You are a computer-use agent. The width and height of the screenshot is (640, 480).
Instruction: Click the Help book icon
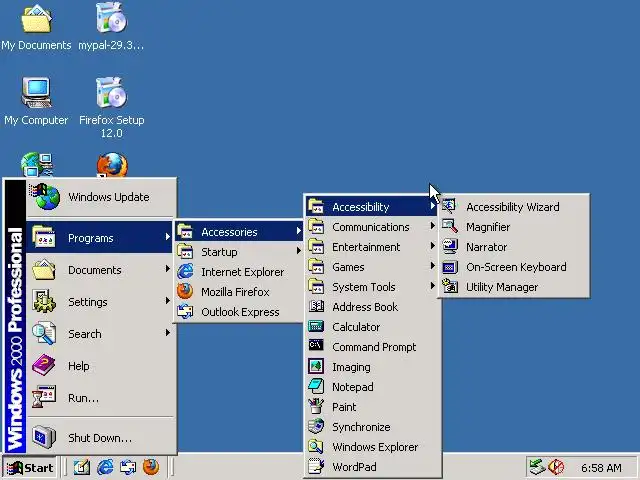coord(44,365)
